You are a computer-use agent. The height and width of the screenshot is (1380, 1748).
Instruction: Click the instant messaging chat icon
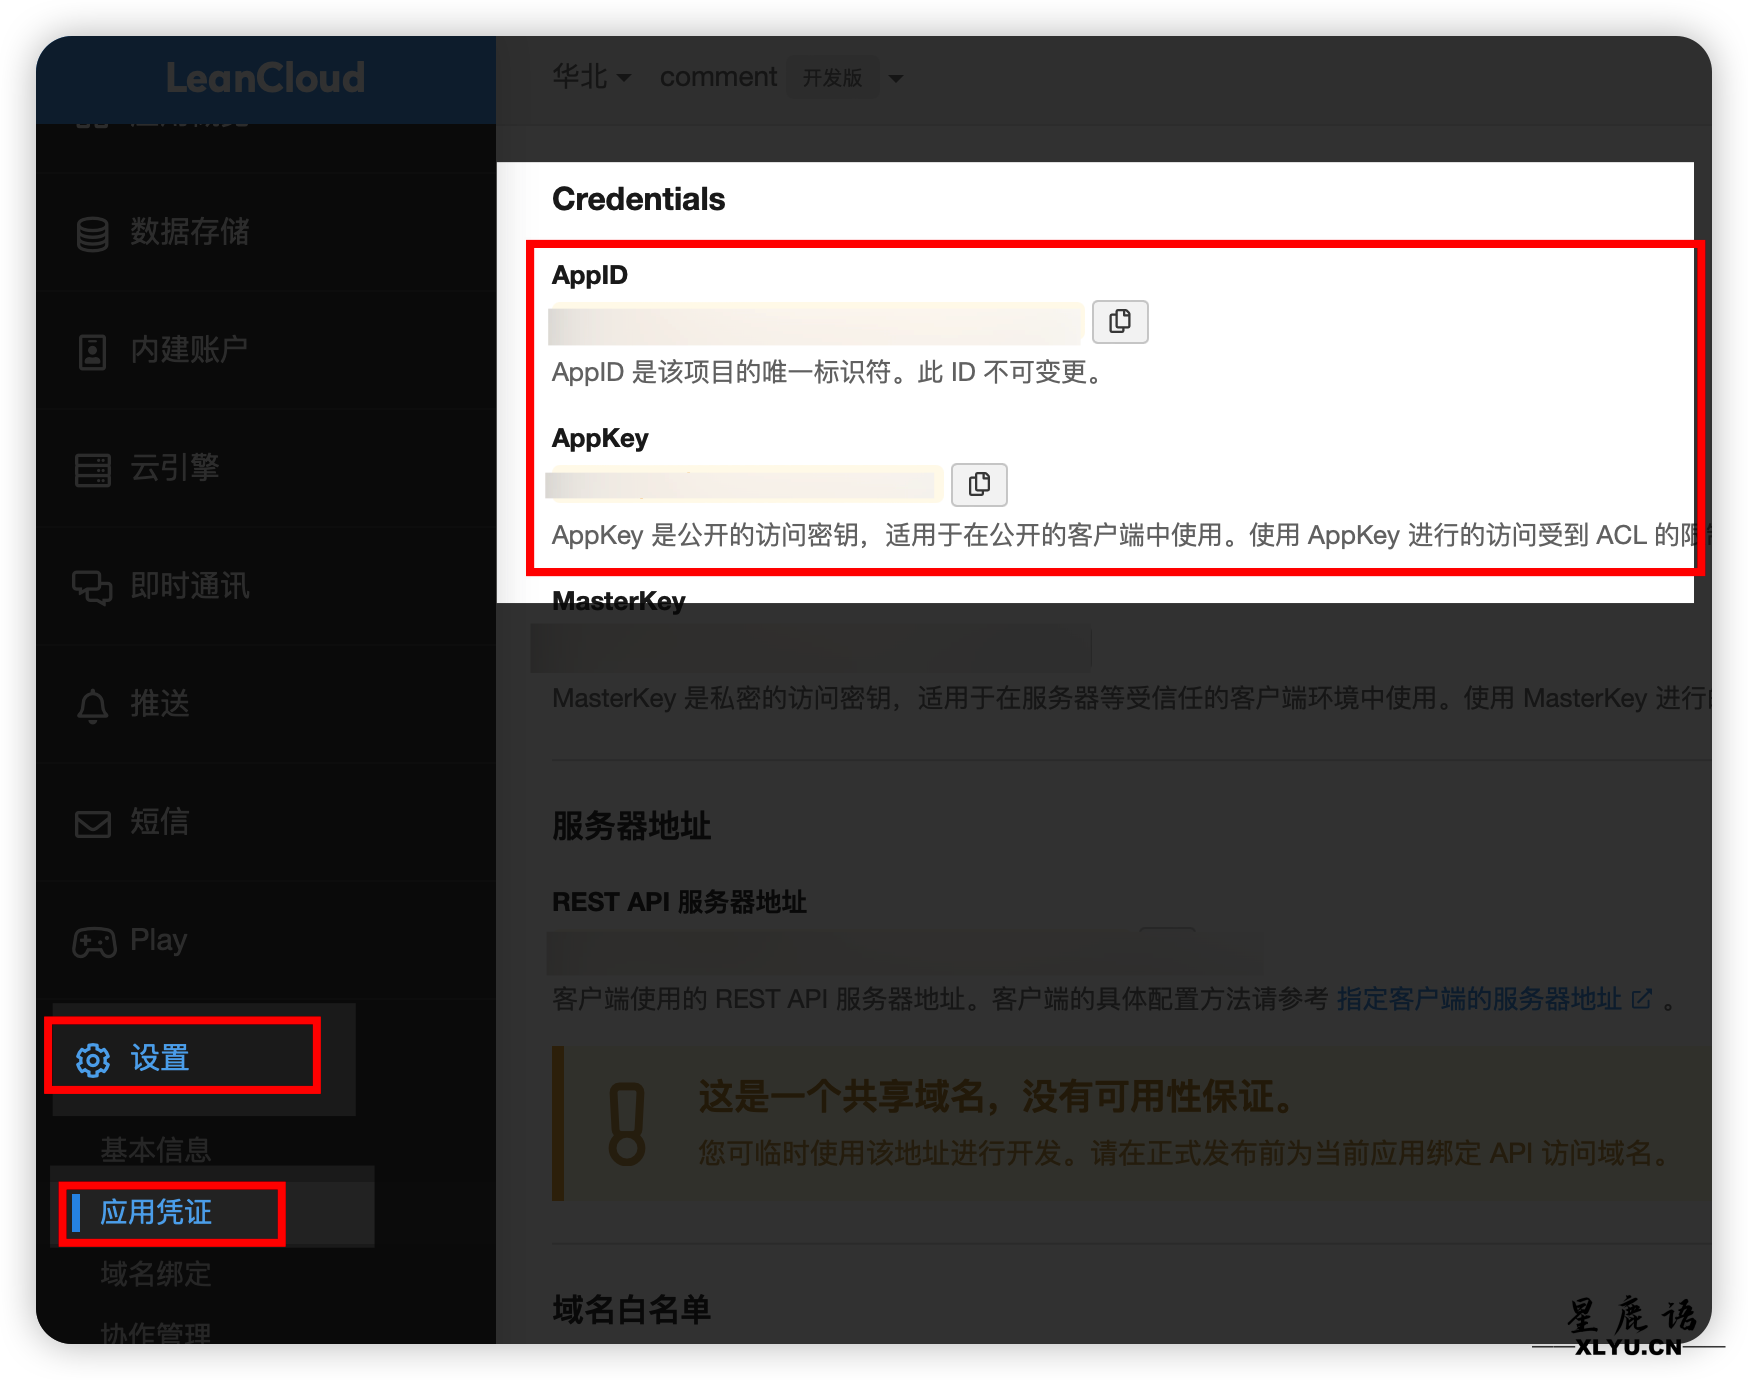point(93,587)
